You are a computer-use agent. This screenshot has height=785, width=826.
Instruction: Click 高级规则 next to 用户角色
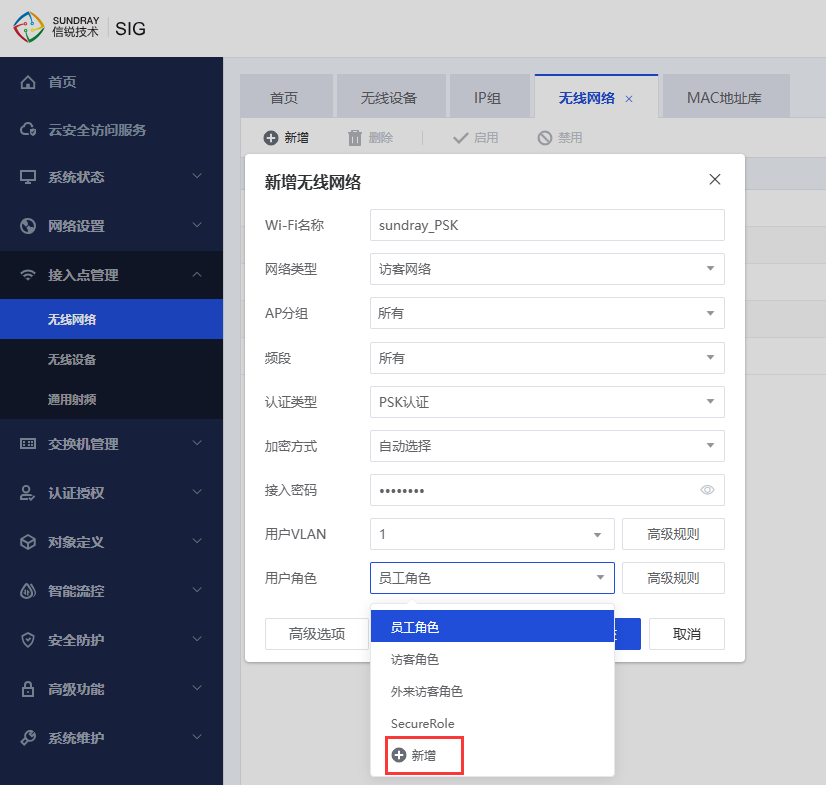tap(673, 578)
